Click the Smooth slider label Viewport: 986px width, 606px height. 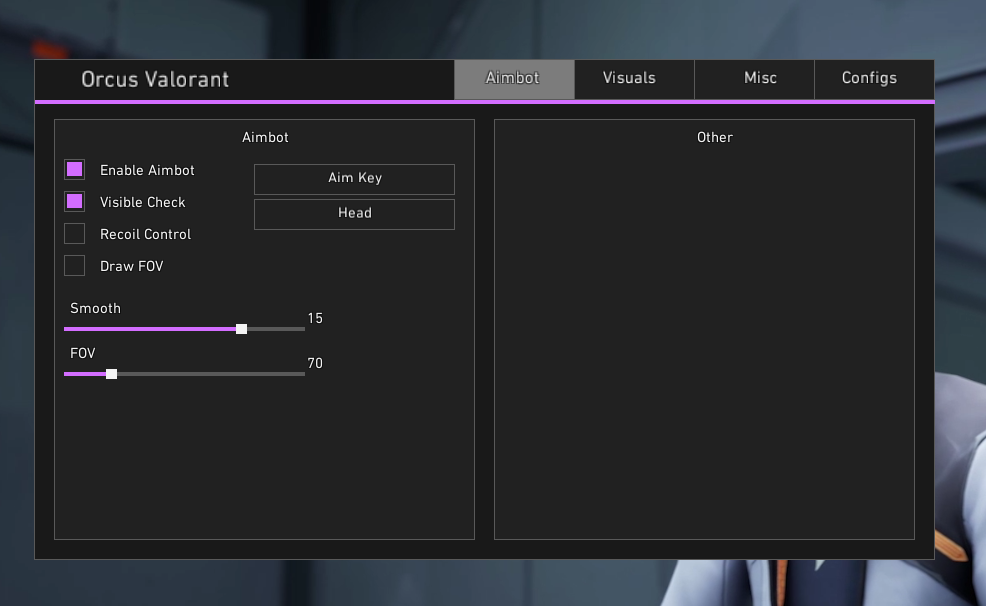(x=96, y=309)
